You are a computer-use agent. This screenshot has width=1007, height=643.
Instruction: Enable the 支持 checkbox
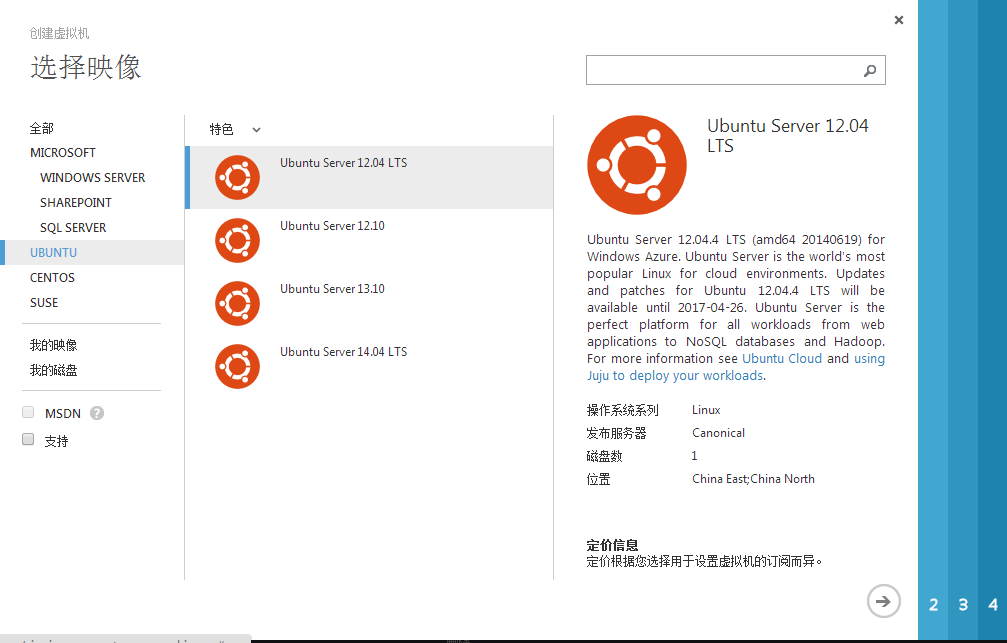pos(28,439)
